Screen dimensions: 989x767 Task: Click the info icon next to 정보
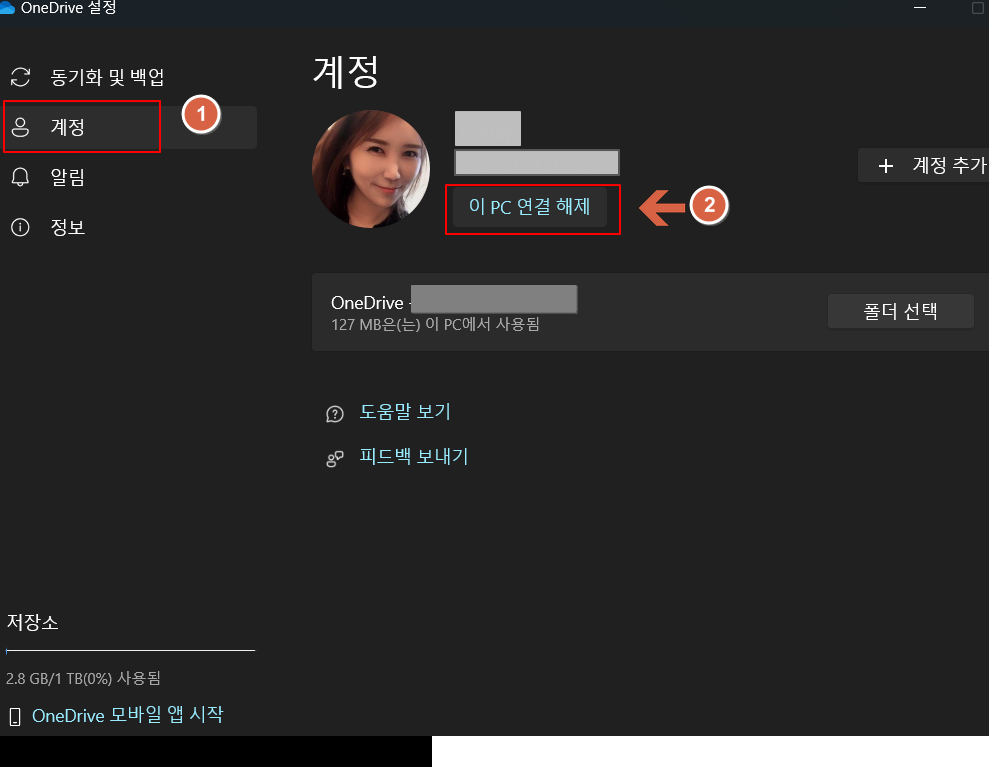[21, 227]
